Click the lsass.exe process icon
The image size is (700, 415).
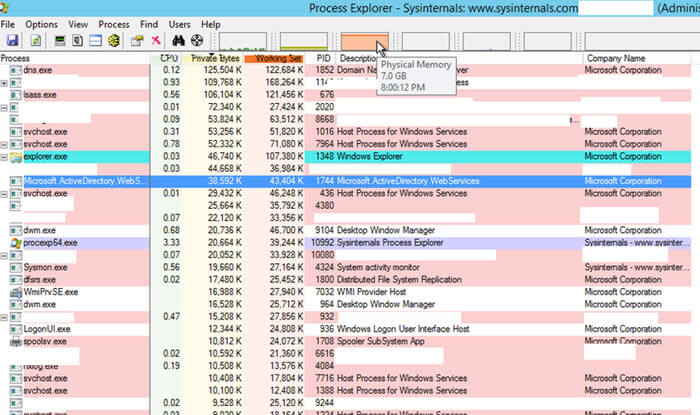click(16, 95)
